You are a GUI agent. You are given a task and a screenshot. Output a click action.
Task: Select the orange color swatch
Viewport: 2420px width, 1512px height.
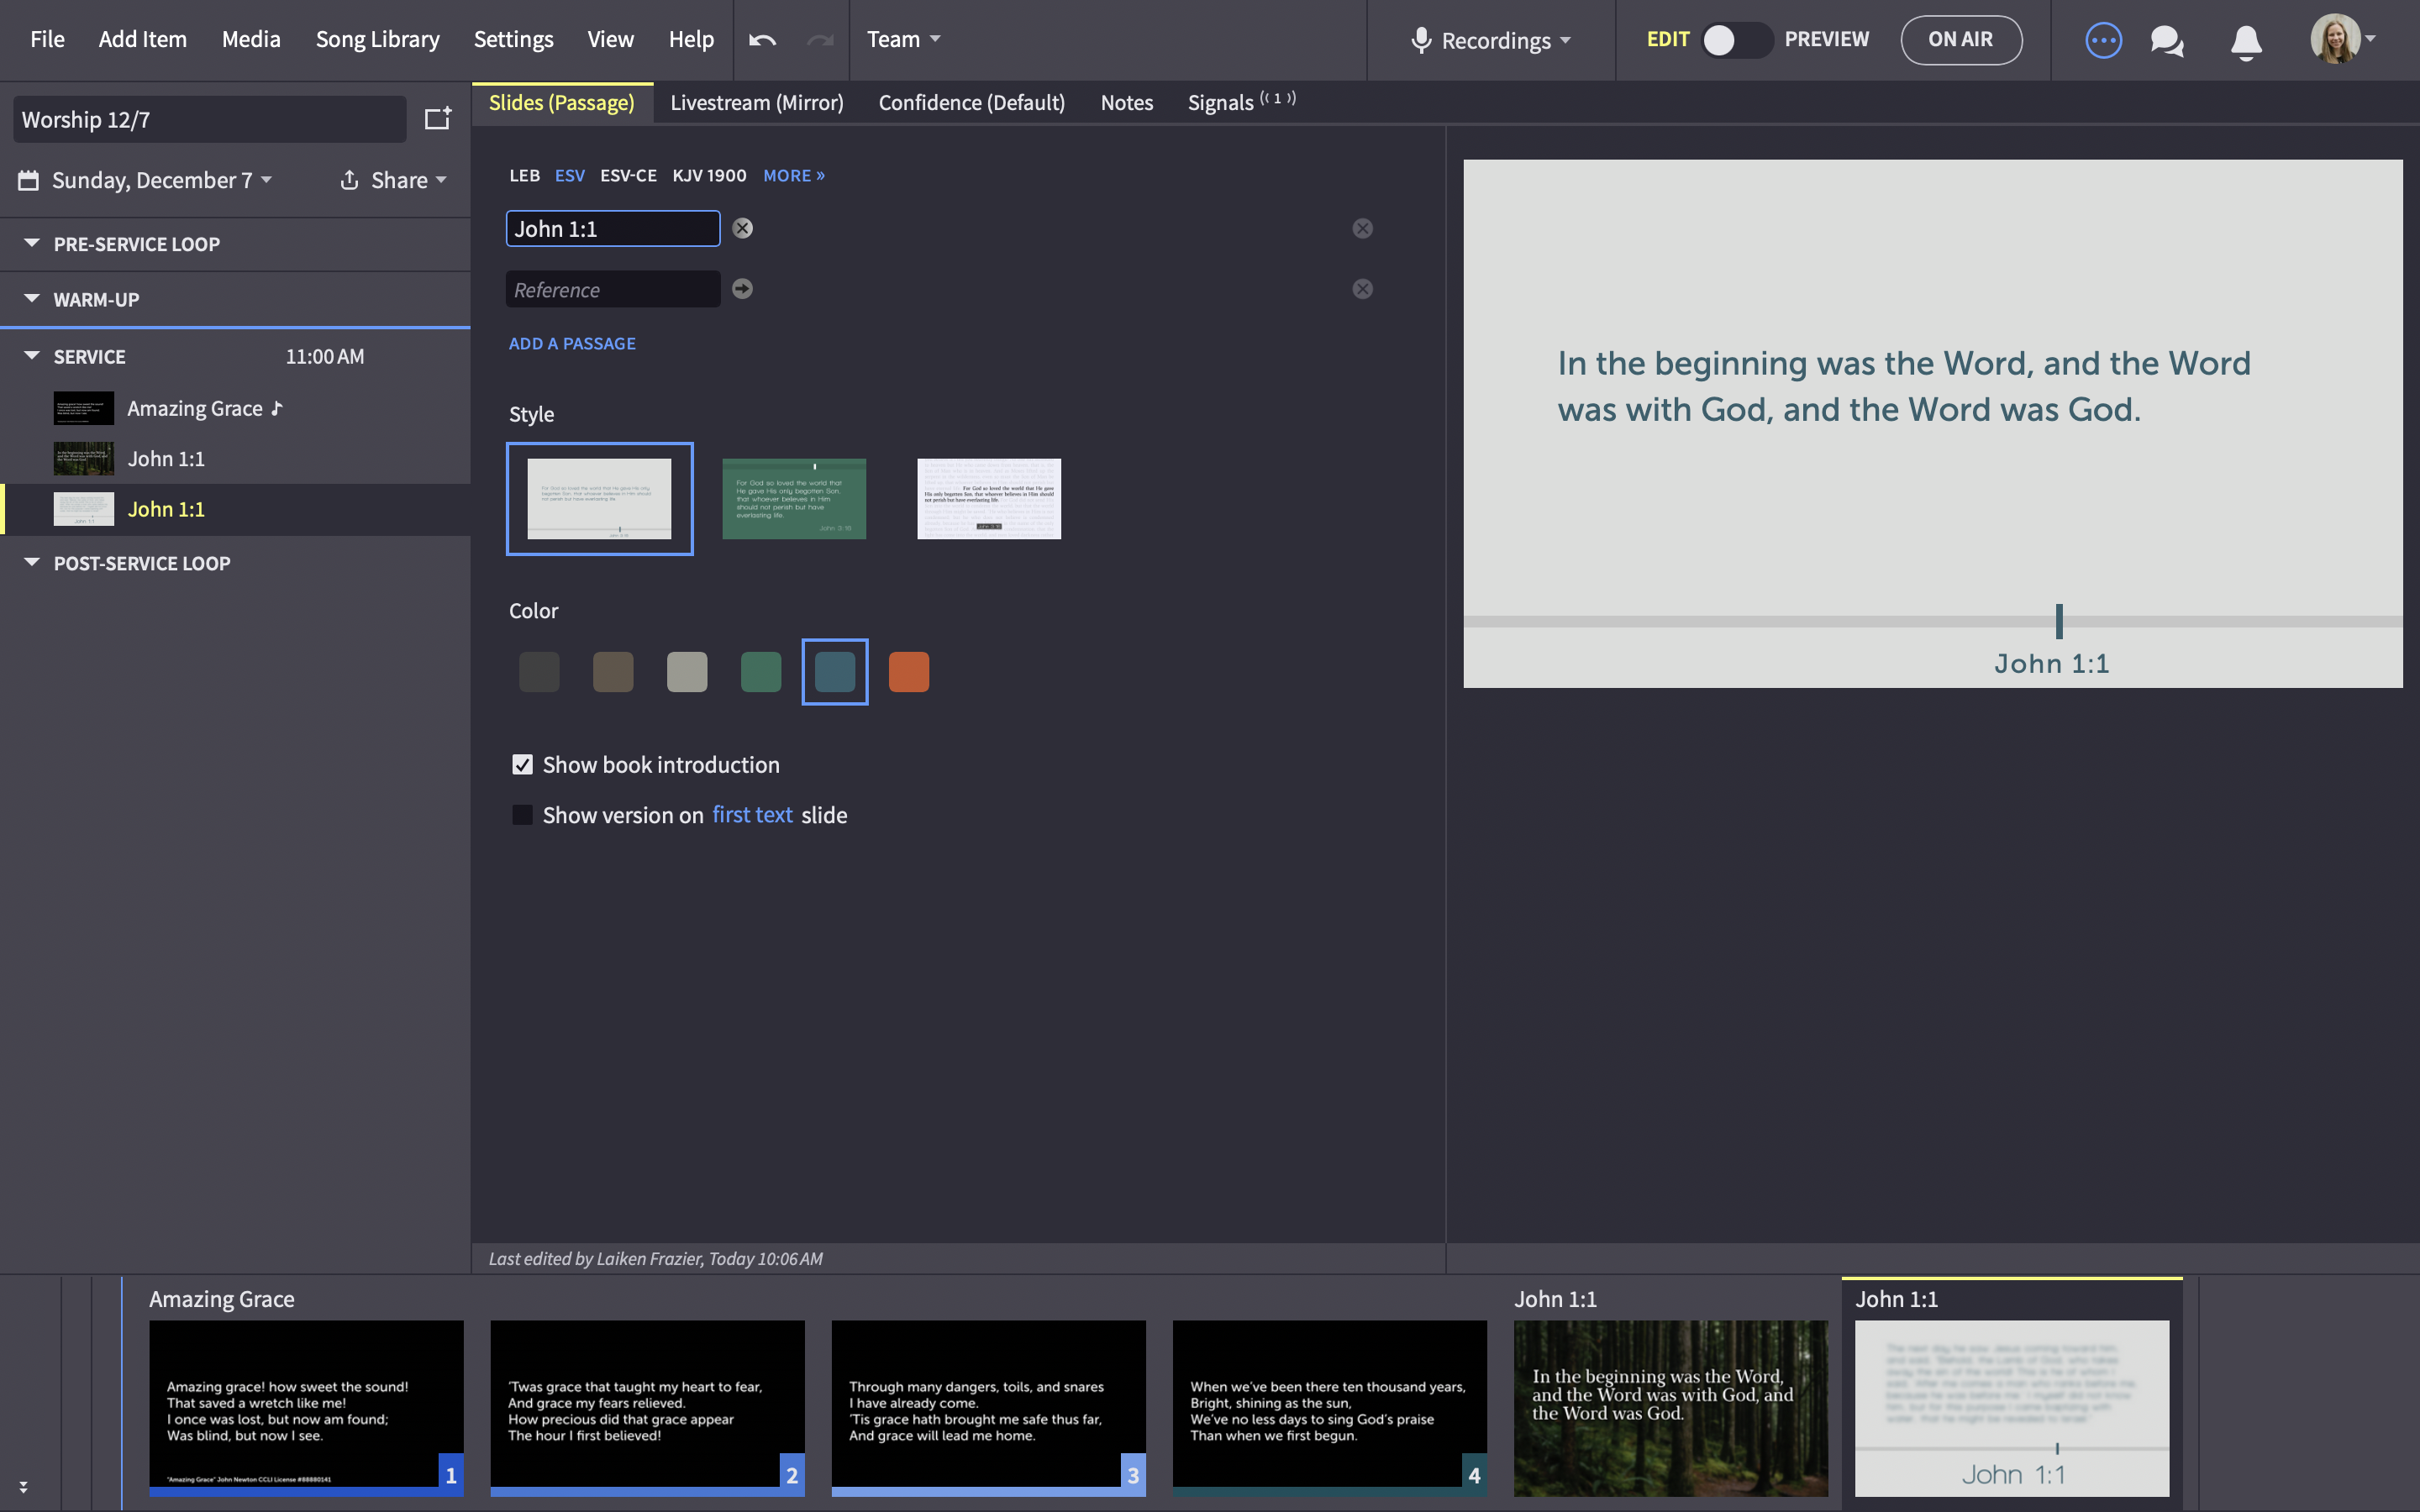pos(909,672)
